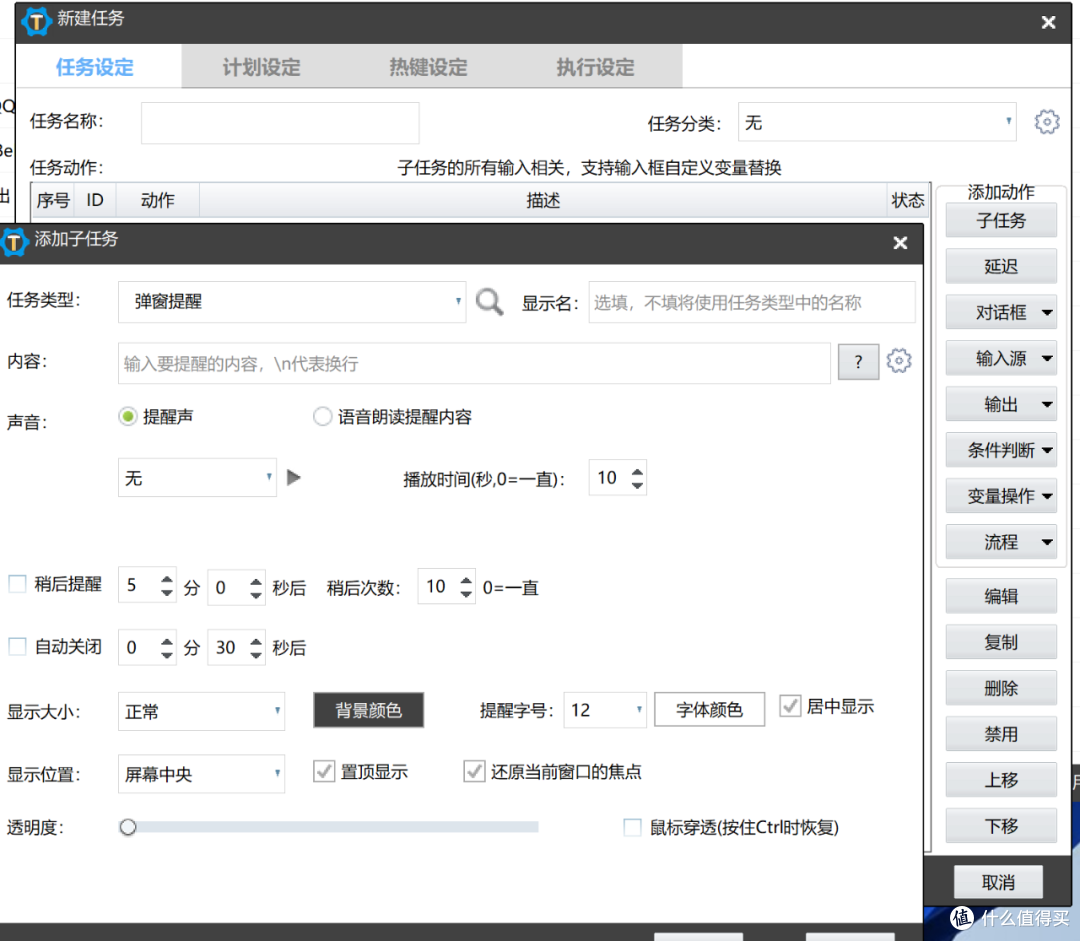The width and height of the screenshot is (1080, 941).
Task: Increase 自动关闭 minutes spinner
Action: pos(167,641)
